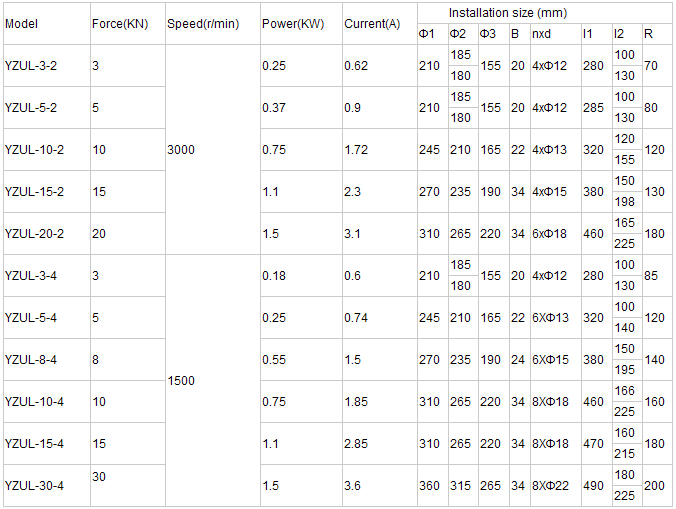Click the 3.6 current value cell
The width and height of the screenshot is (676, 509).
352,485
